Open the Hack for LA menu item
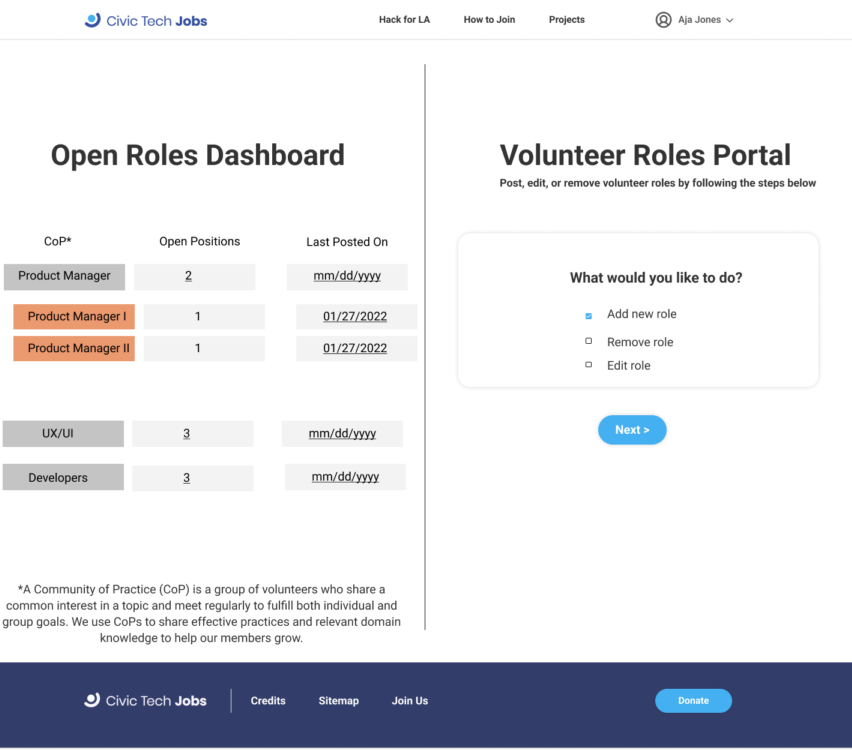 (404, 20)
